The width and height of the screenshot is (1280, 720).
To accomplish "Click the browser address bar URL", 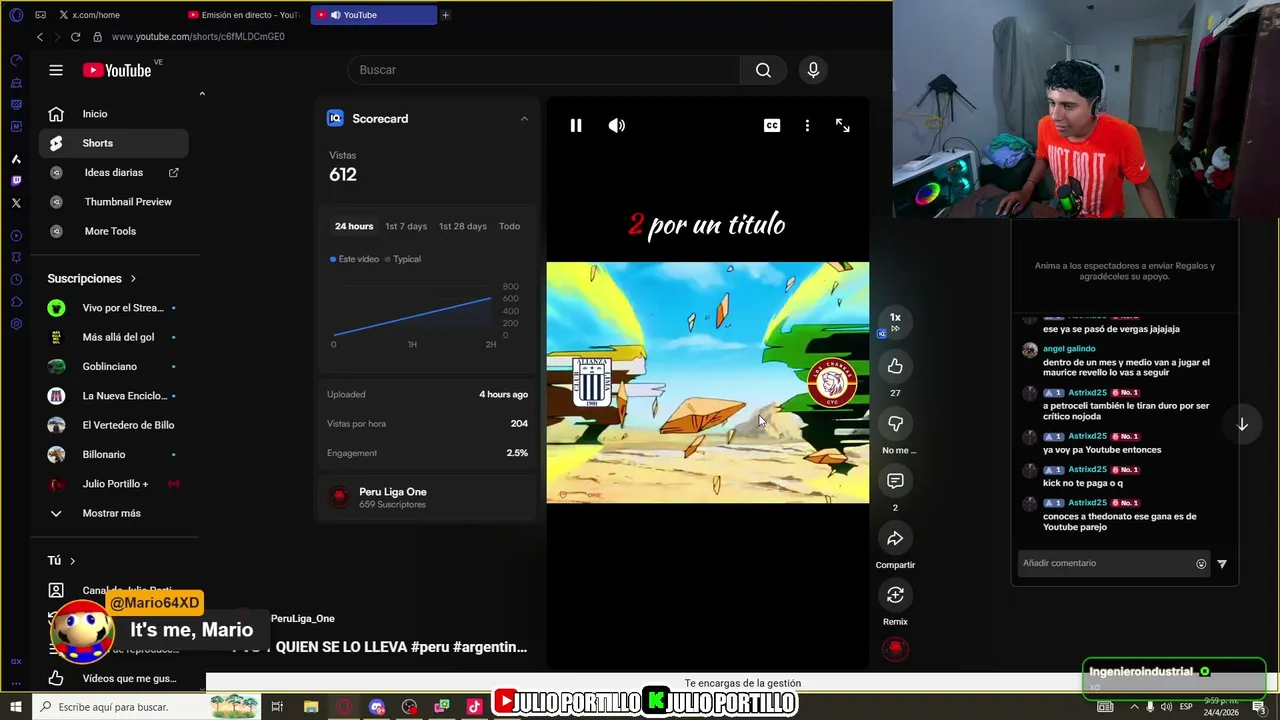I will 198,37.
